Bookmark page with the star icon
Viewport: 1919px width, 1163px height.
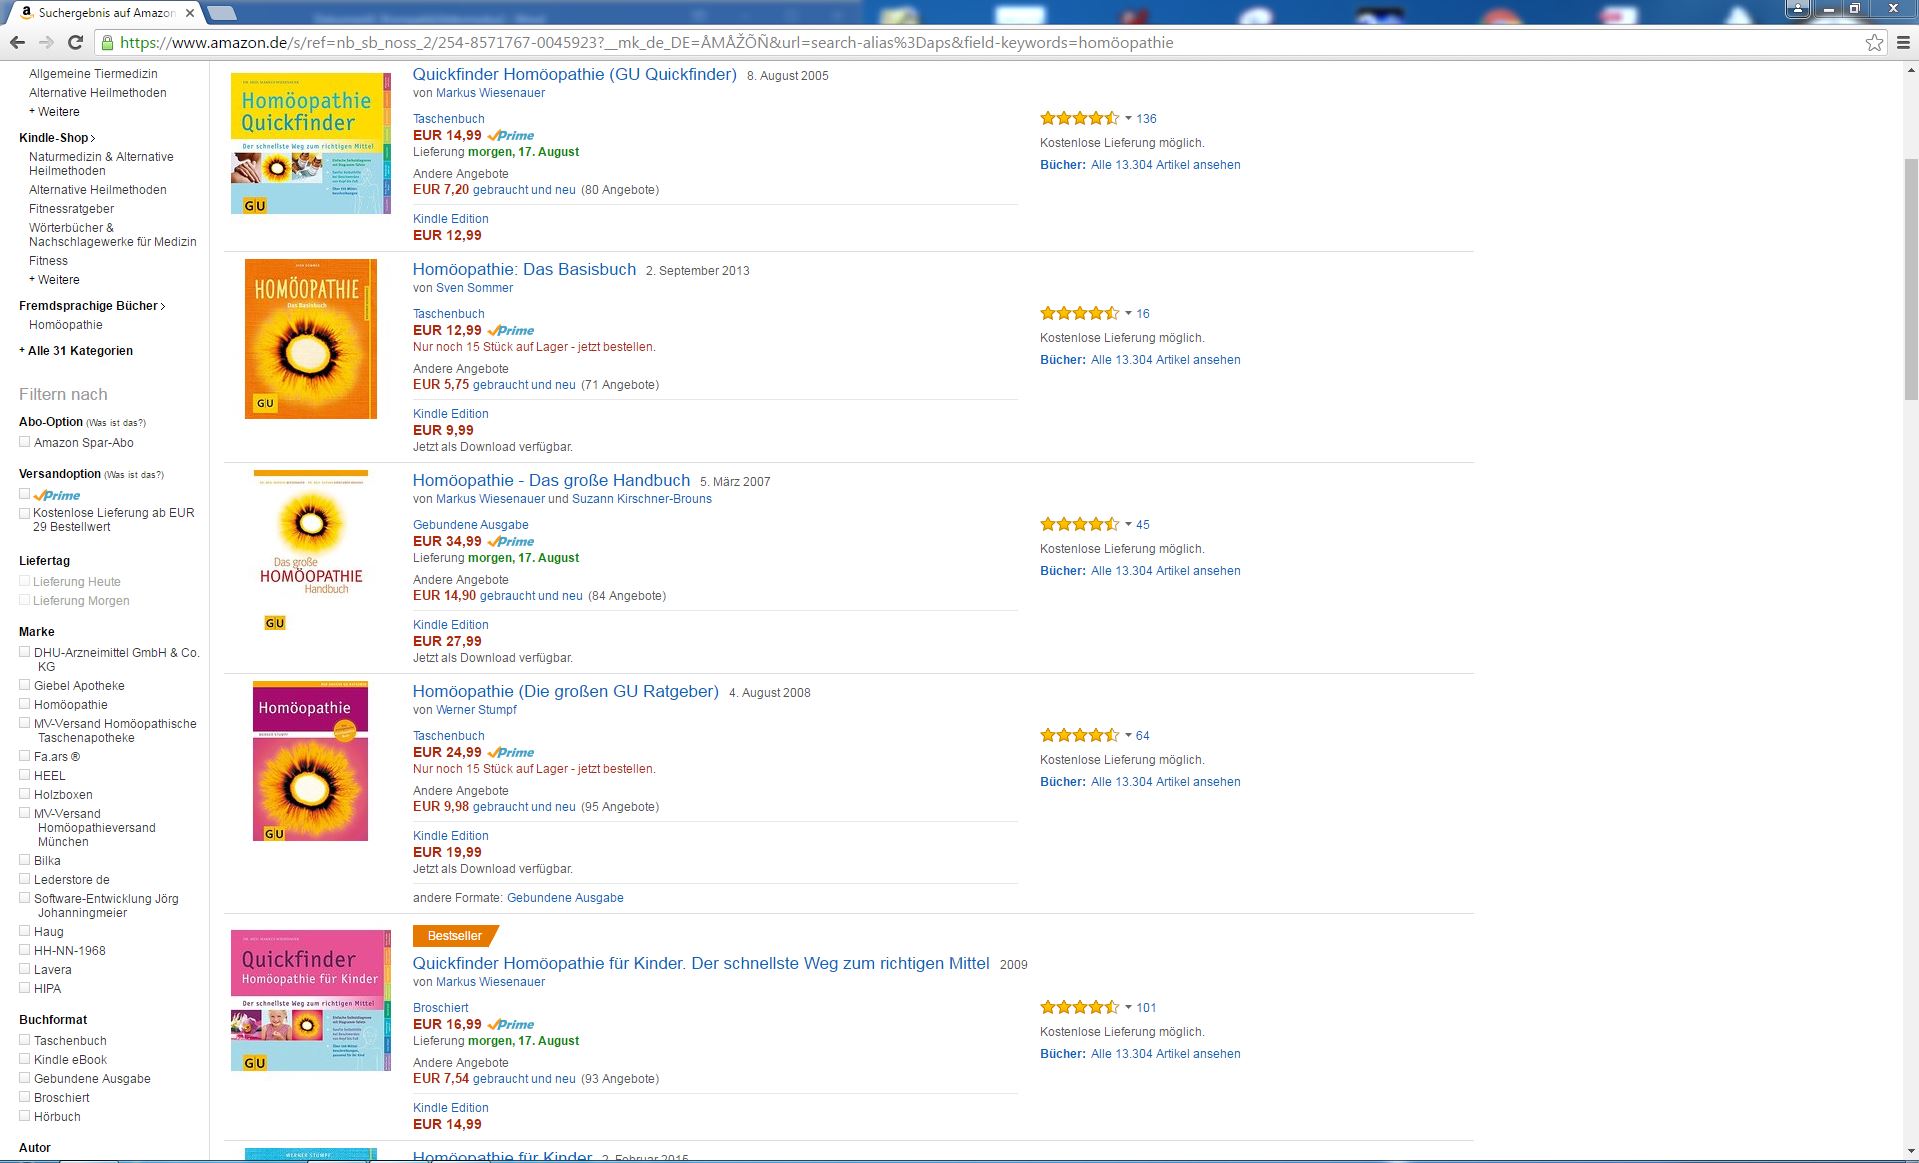[1874, 42]
